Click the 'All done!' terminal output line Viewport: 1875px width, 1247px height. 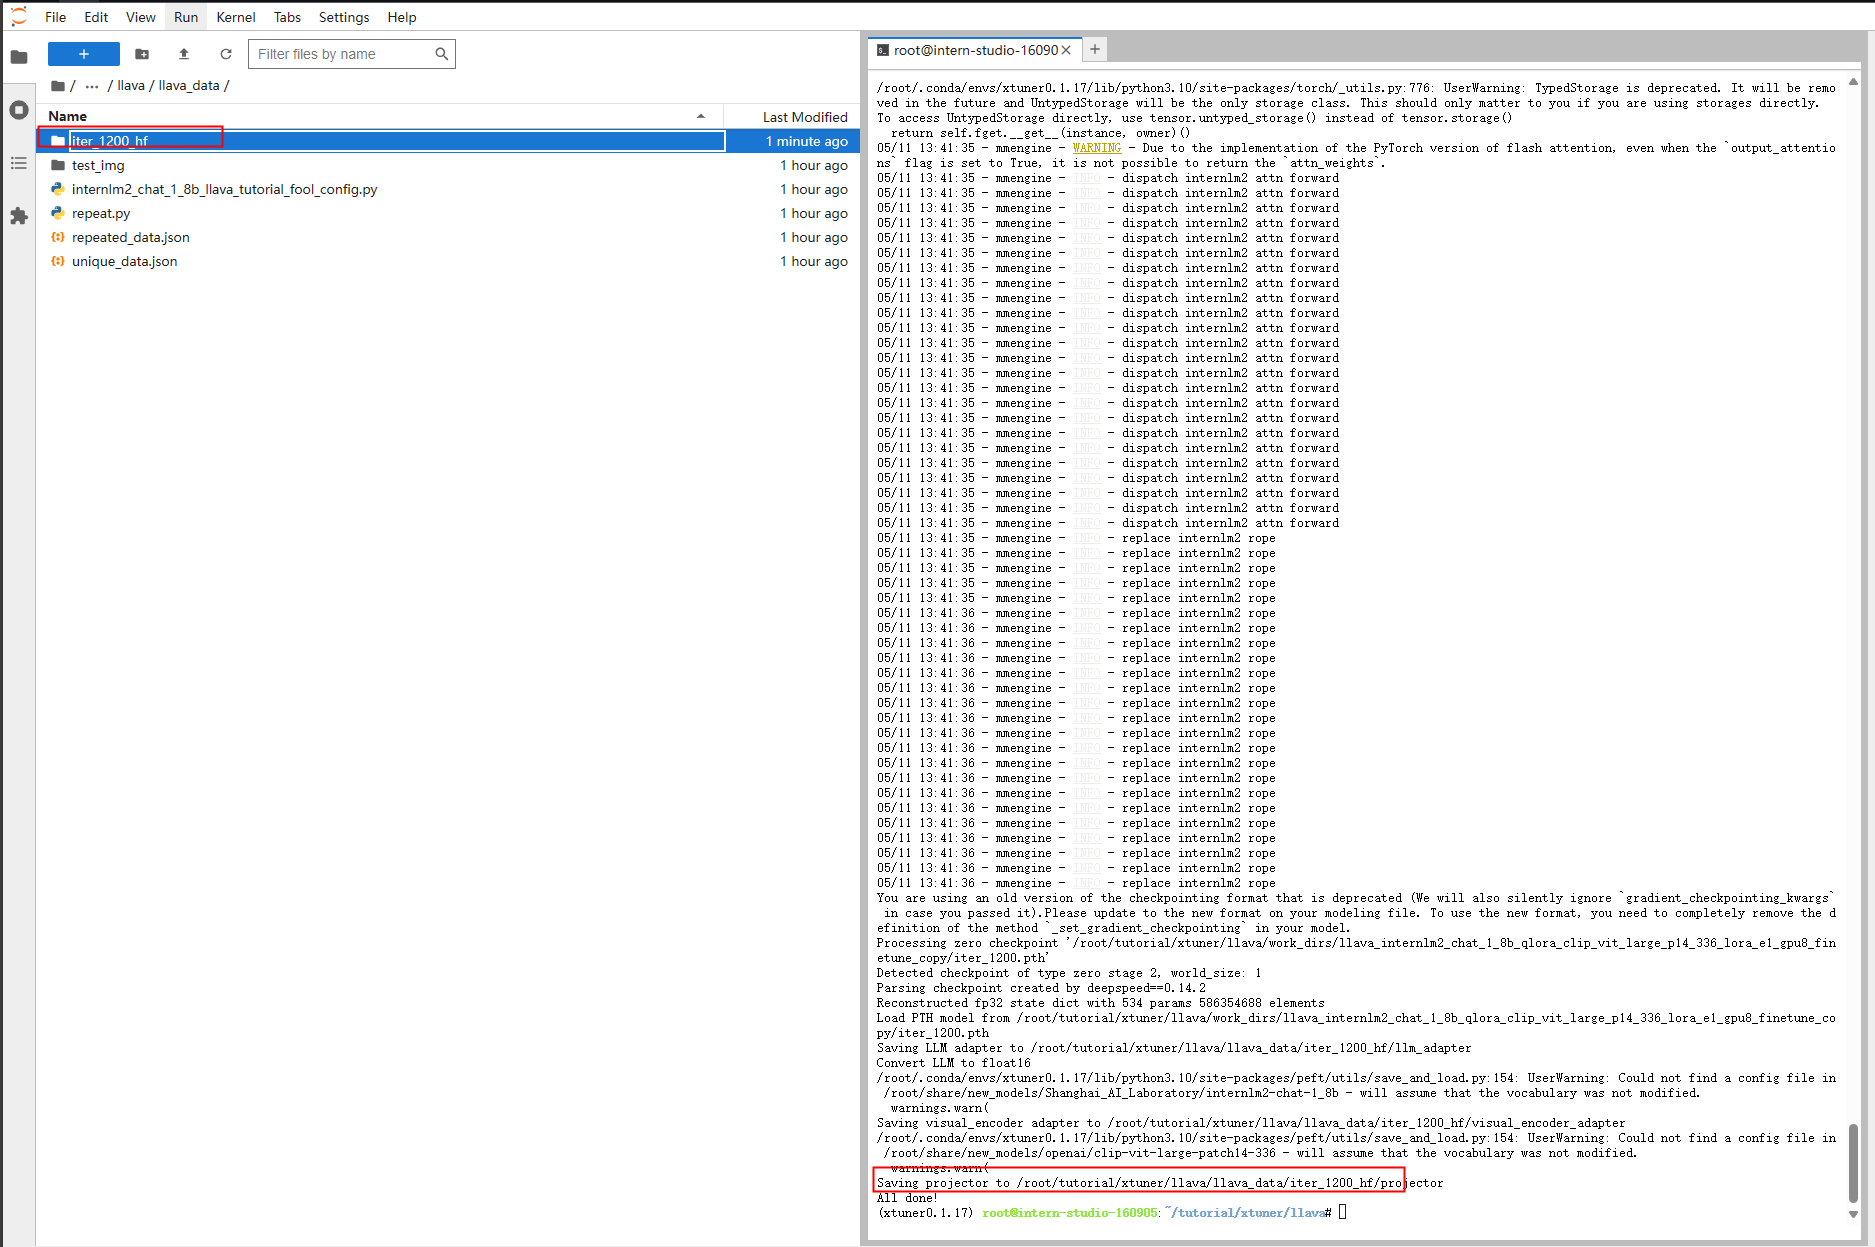[907, 1198]
